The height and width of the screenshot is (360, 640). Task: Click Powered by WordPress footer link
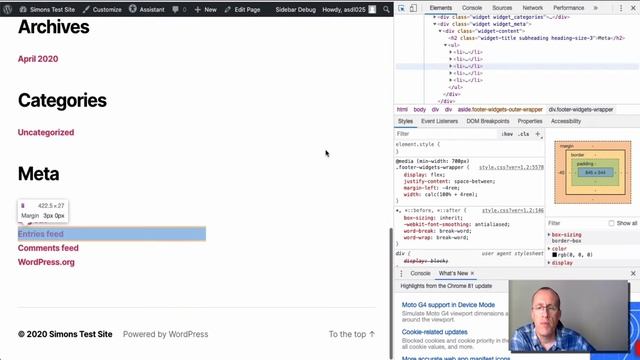[x=165, y=334]
